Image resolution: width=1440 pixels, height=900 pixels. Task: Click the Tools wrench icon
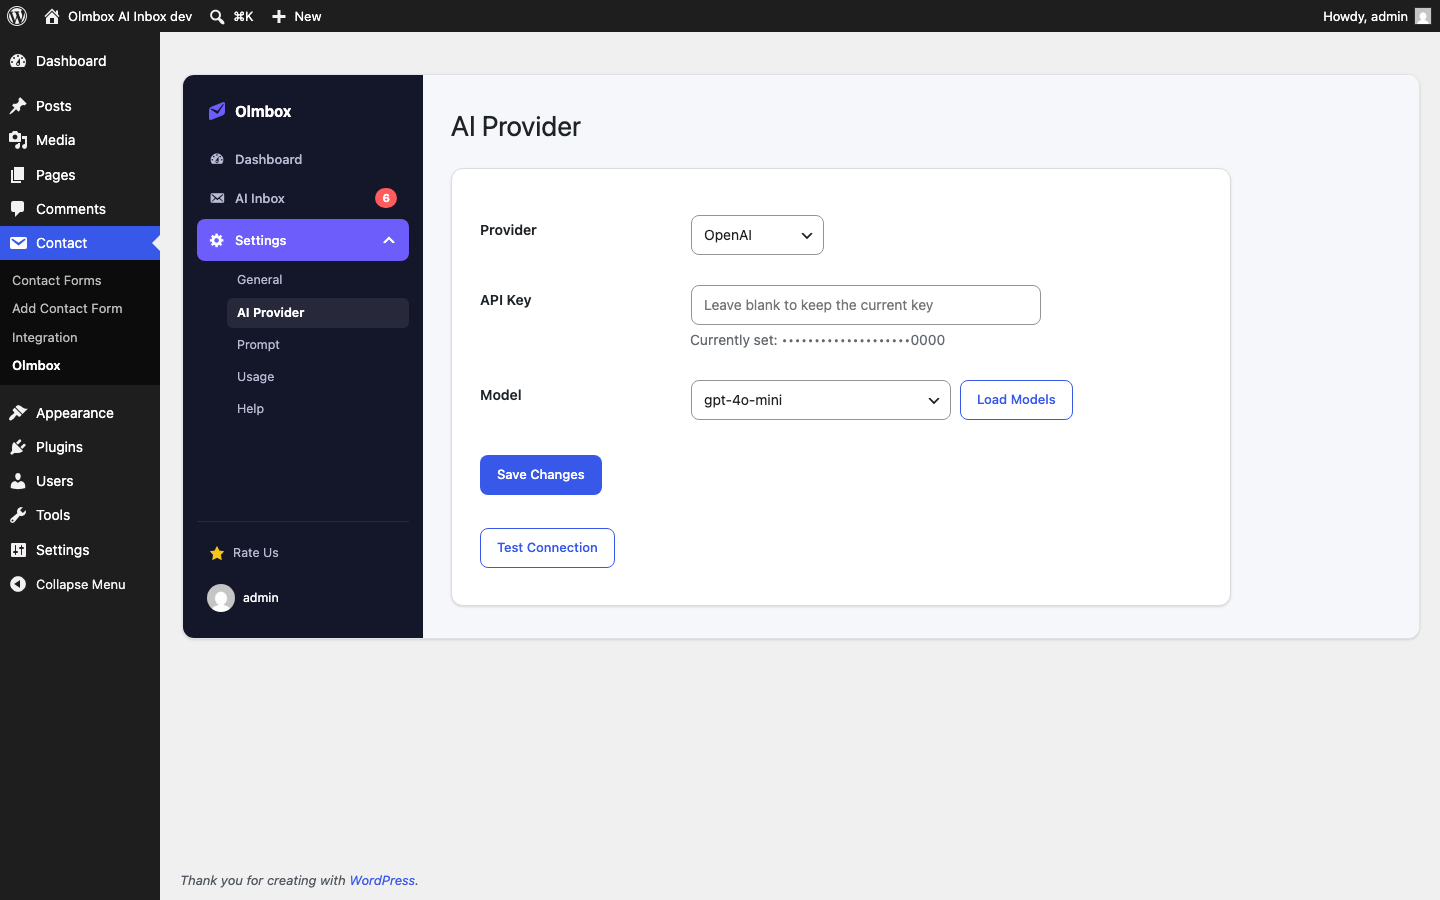pyautogui.click(x=18, y=515)
